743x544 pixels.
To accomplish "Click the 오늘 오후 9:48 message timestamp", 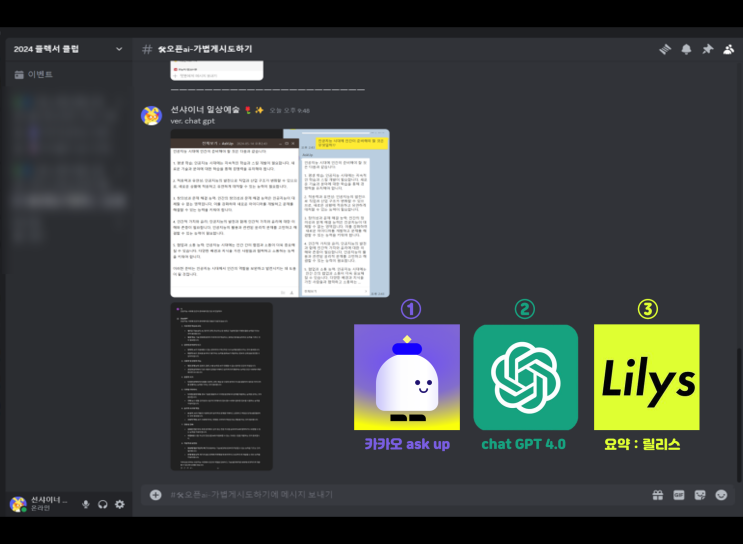I will (290, 110).
